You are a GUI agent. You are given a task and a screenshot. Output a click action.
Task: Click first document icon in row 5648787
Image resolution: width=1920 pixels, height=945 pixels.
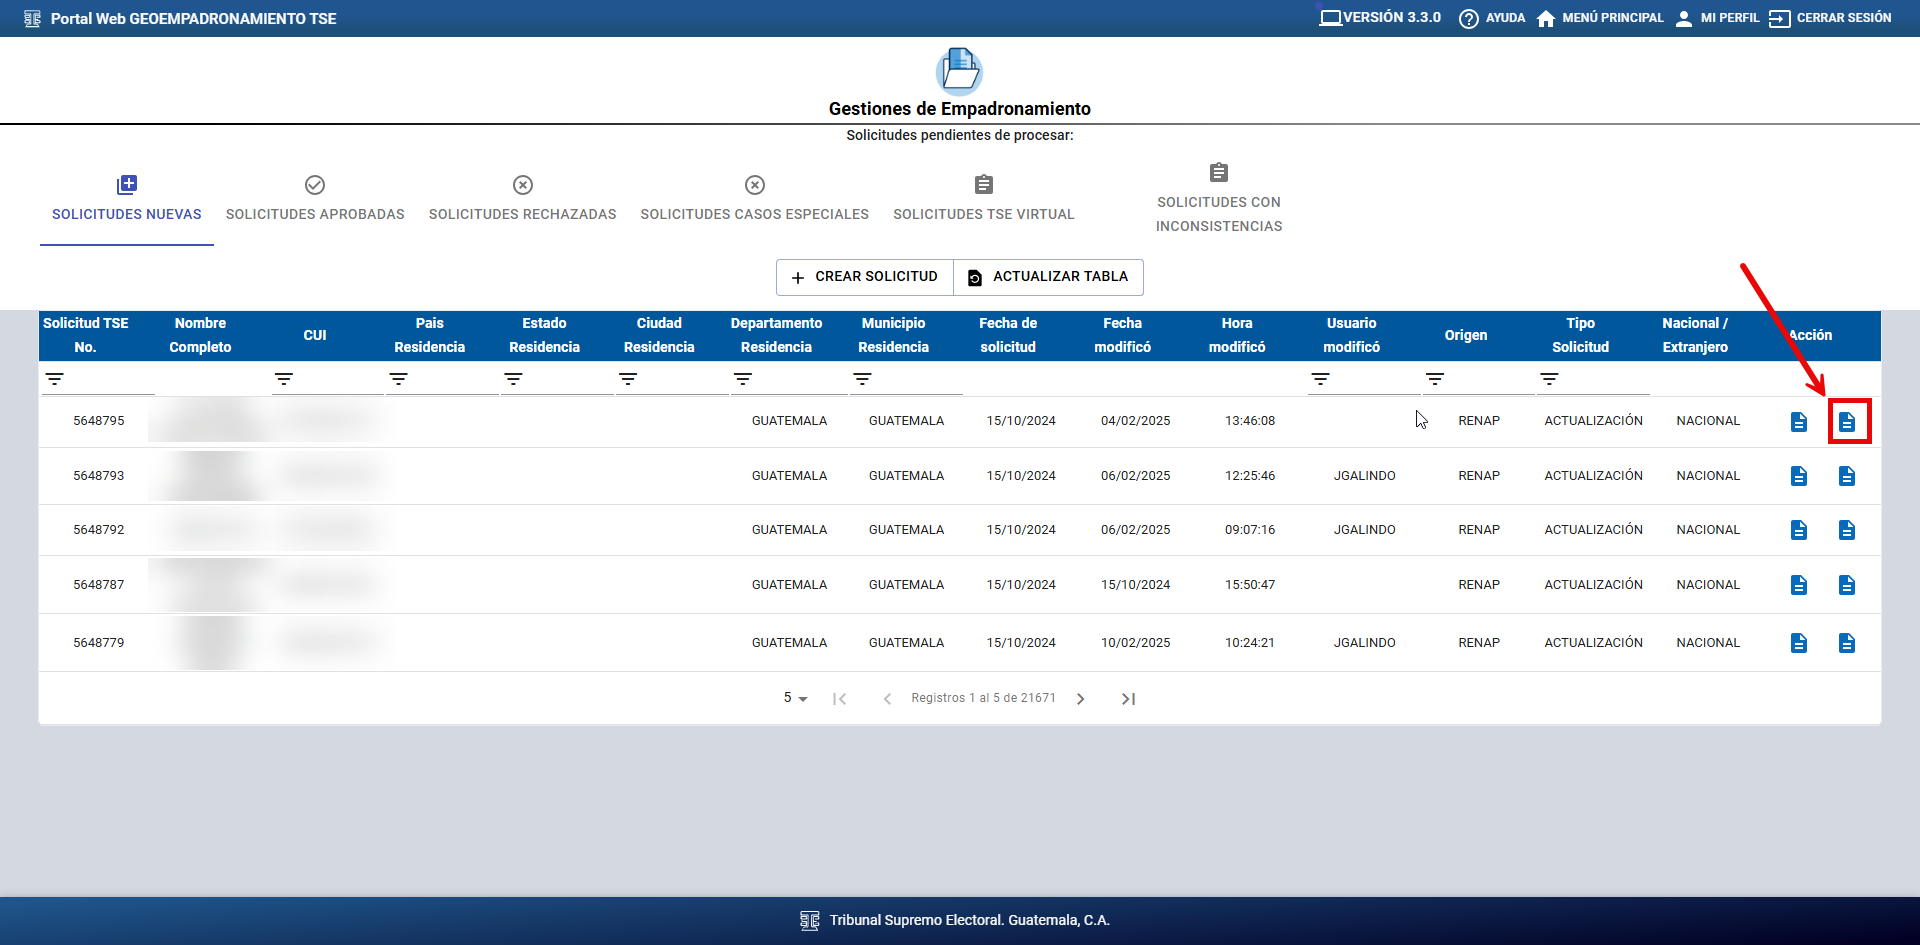click(x=1799, y=585)
